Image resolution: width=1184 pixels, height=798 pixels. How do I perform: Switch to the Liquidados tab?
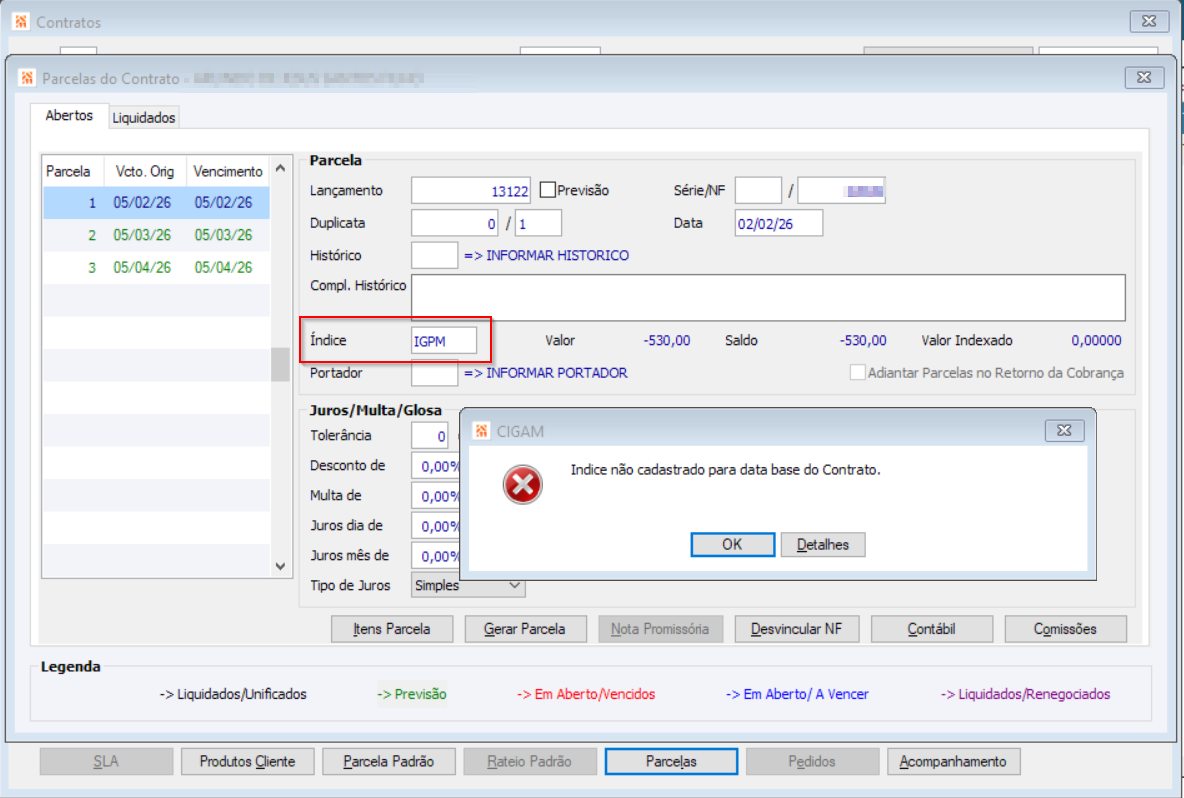click(143, 118)
